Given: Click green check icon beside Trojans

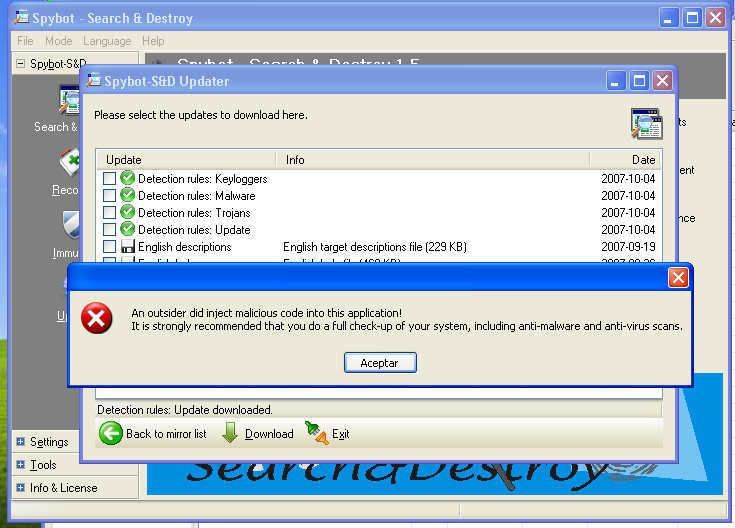Looking at the screenshot, I should [128, 212].
